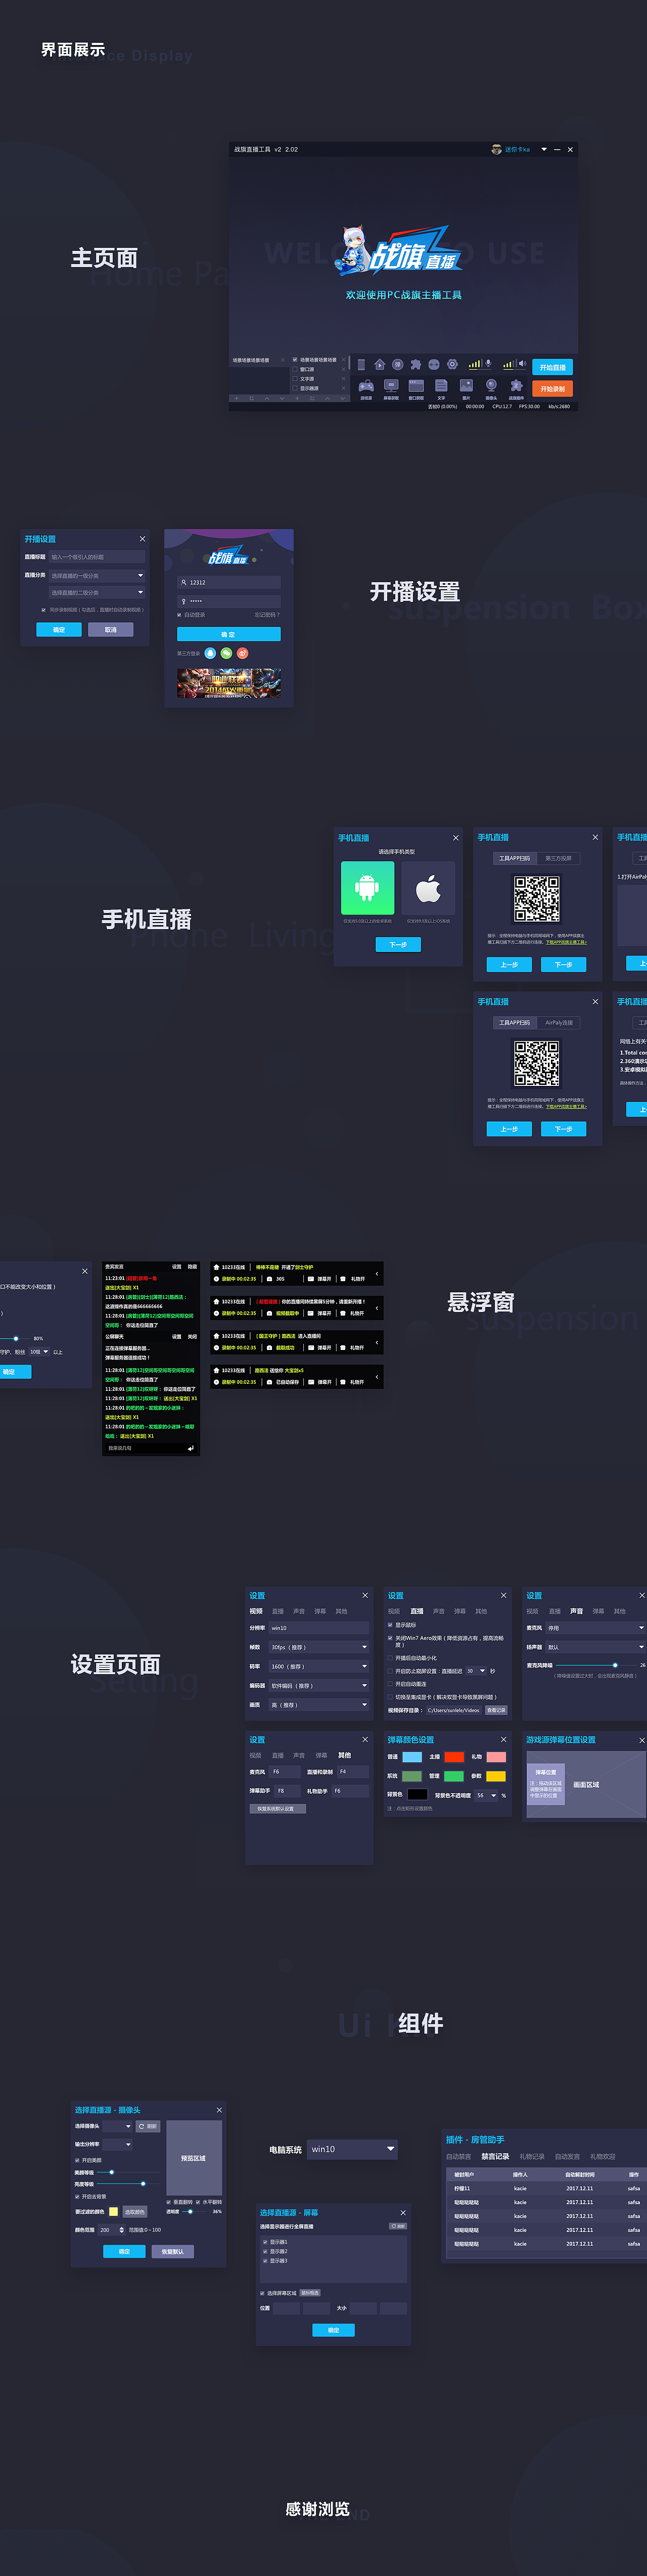This screenshot has width=647, height=2576.
Task: Open the 编码器 dropdown
Action: [319, 1685]
